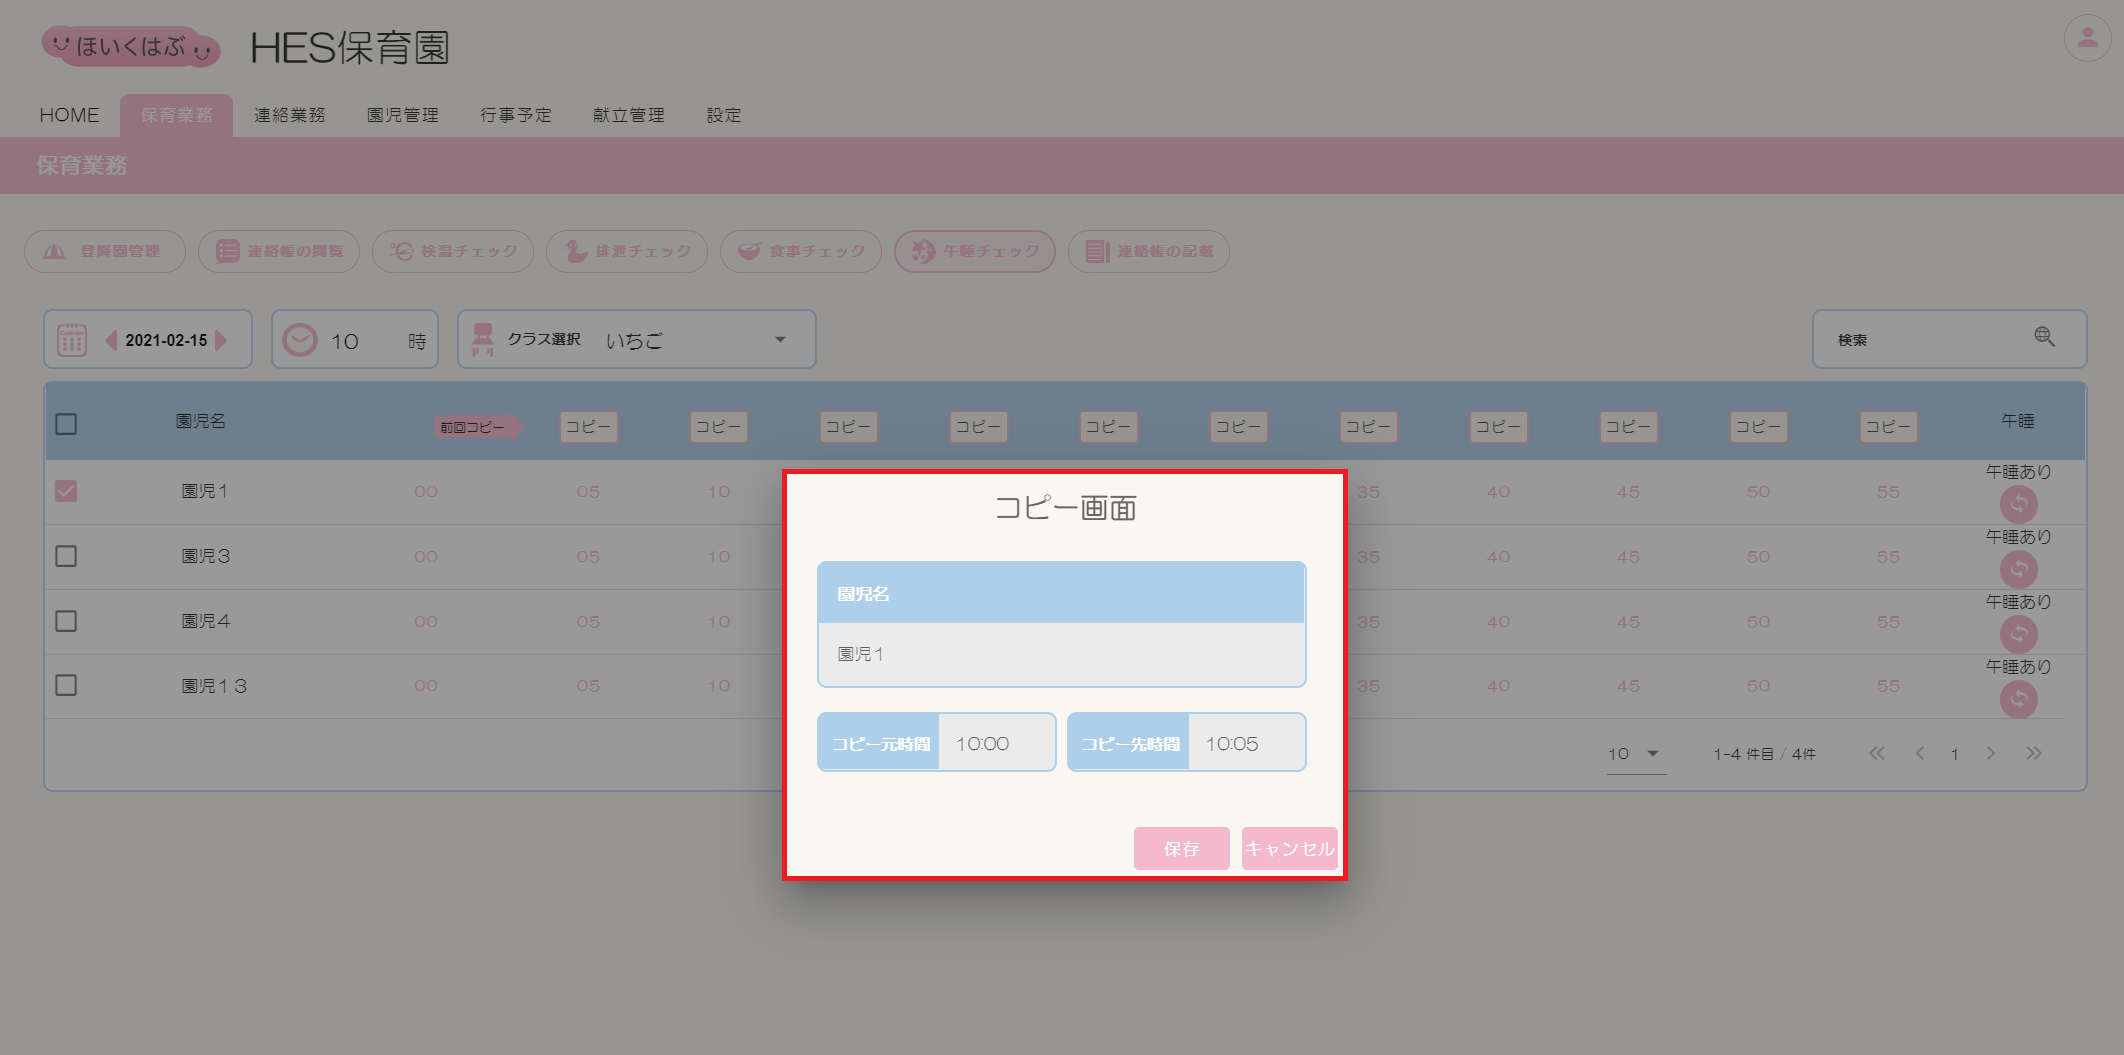Check the 園児3 row checkbox

pyautogui.click(x=66, y=556)
